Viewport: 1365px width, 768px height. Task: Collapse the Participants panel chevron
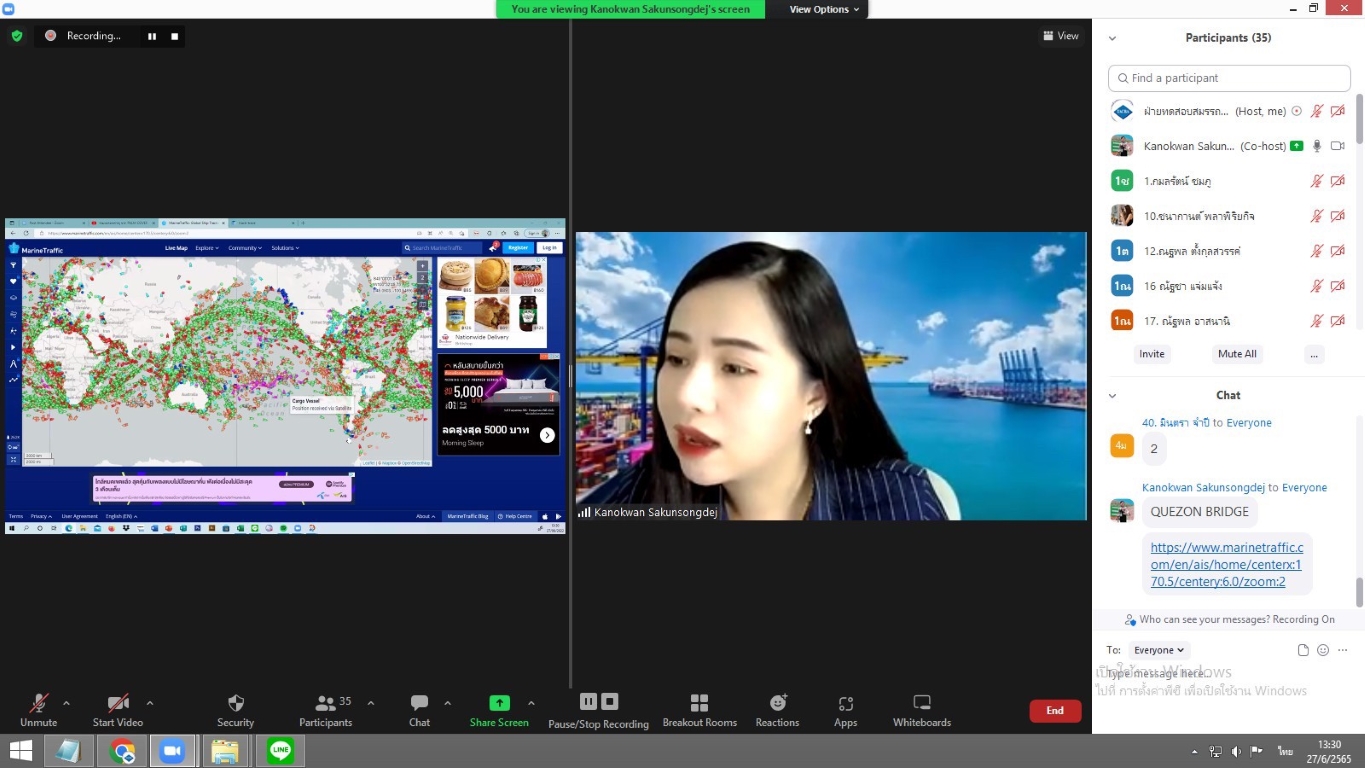point(1112,38)
